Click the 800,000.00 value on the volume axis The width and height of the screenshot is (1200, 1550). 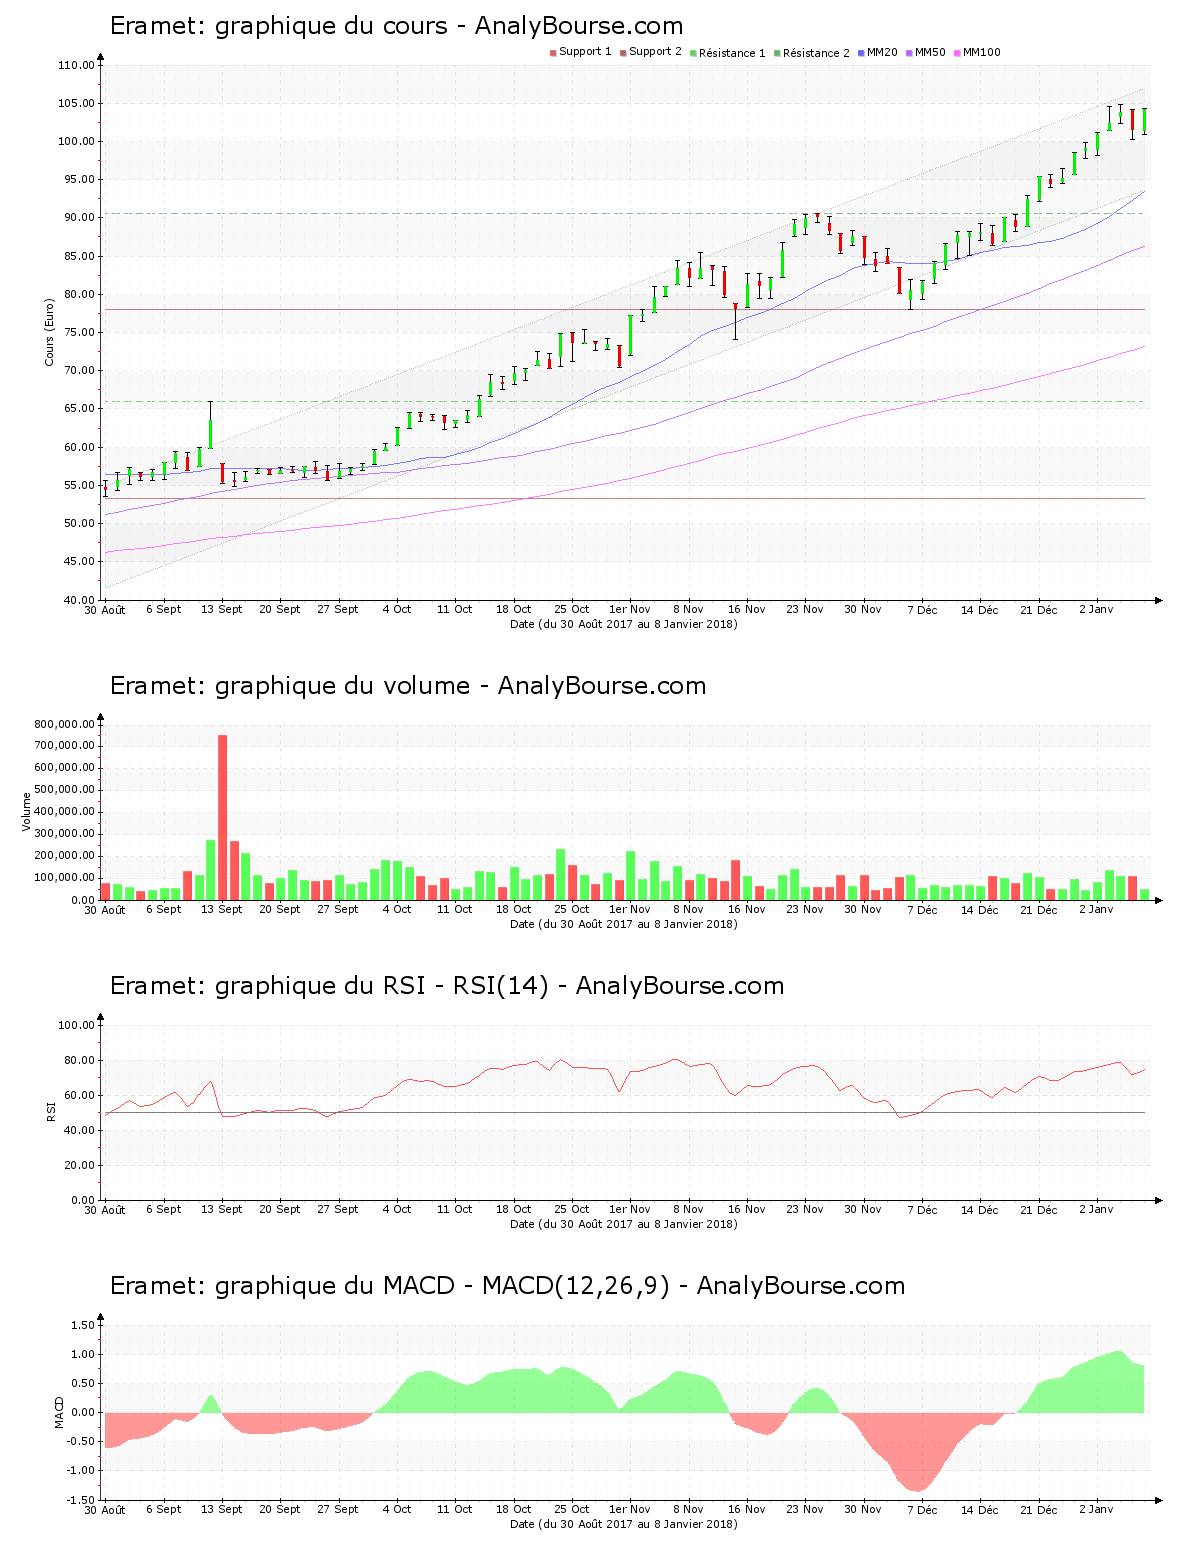(64, 724)
